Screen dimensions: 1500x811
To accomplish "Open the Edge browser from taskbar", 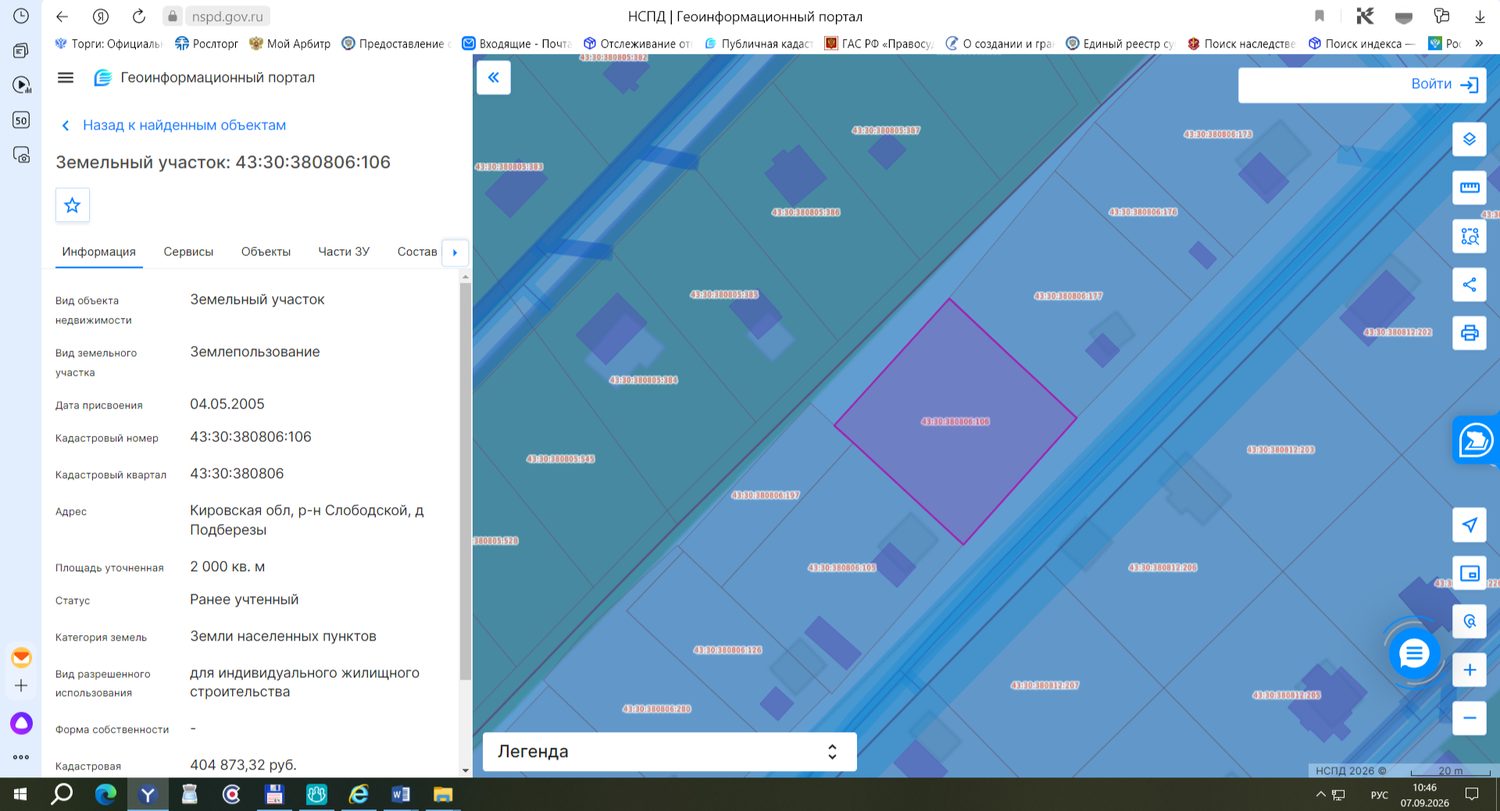I will coord(106,795).
